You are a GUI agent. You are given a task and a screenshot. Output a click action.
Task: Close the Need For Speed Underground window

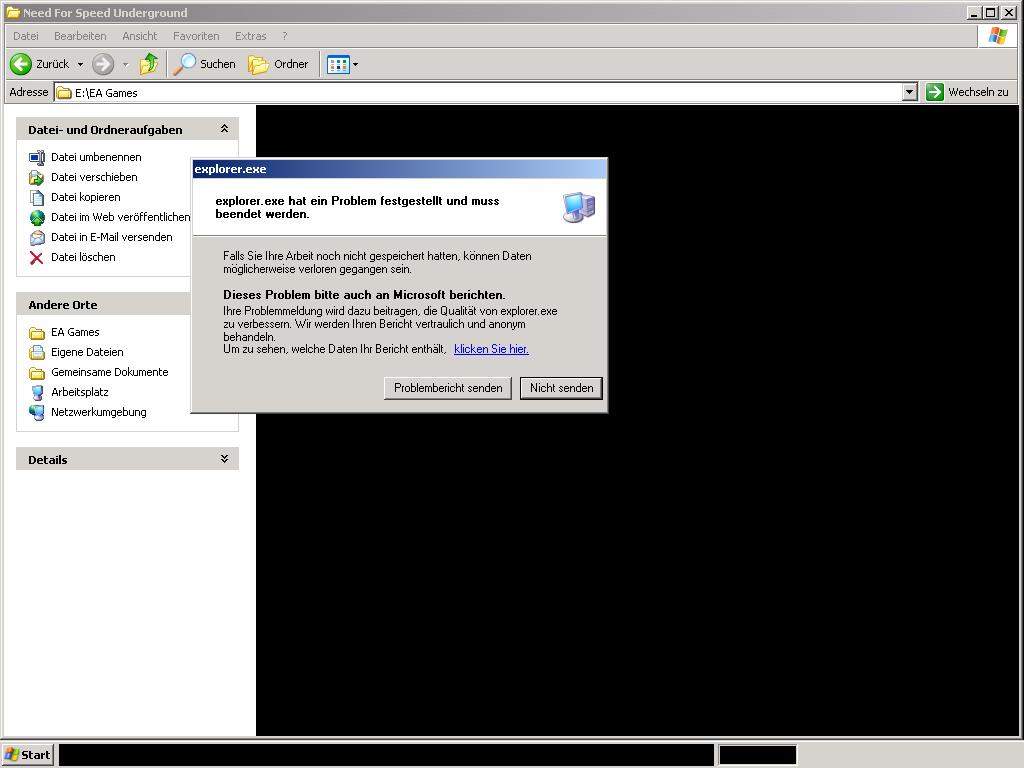pyautogui.click(x=1008, y=12)
